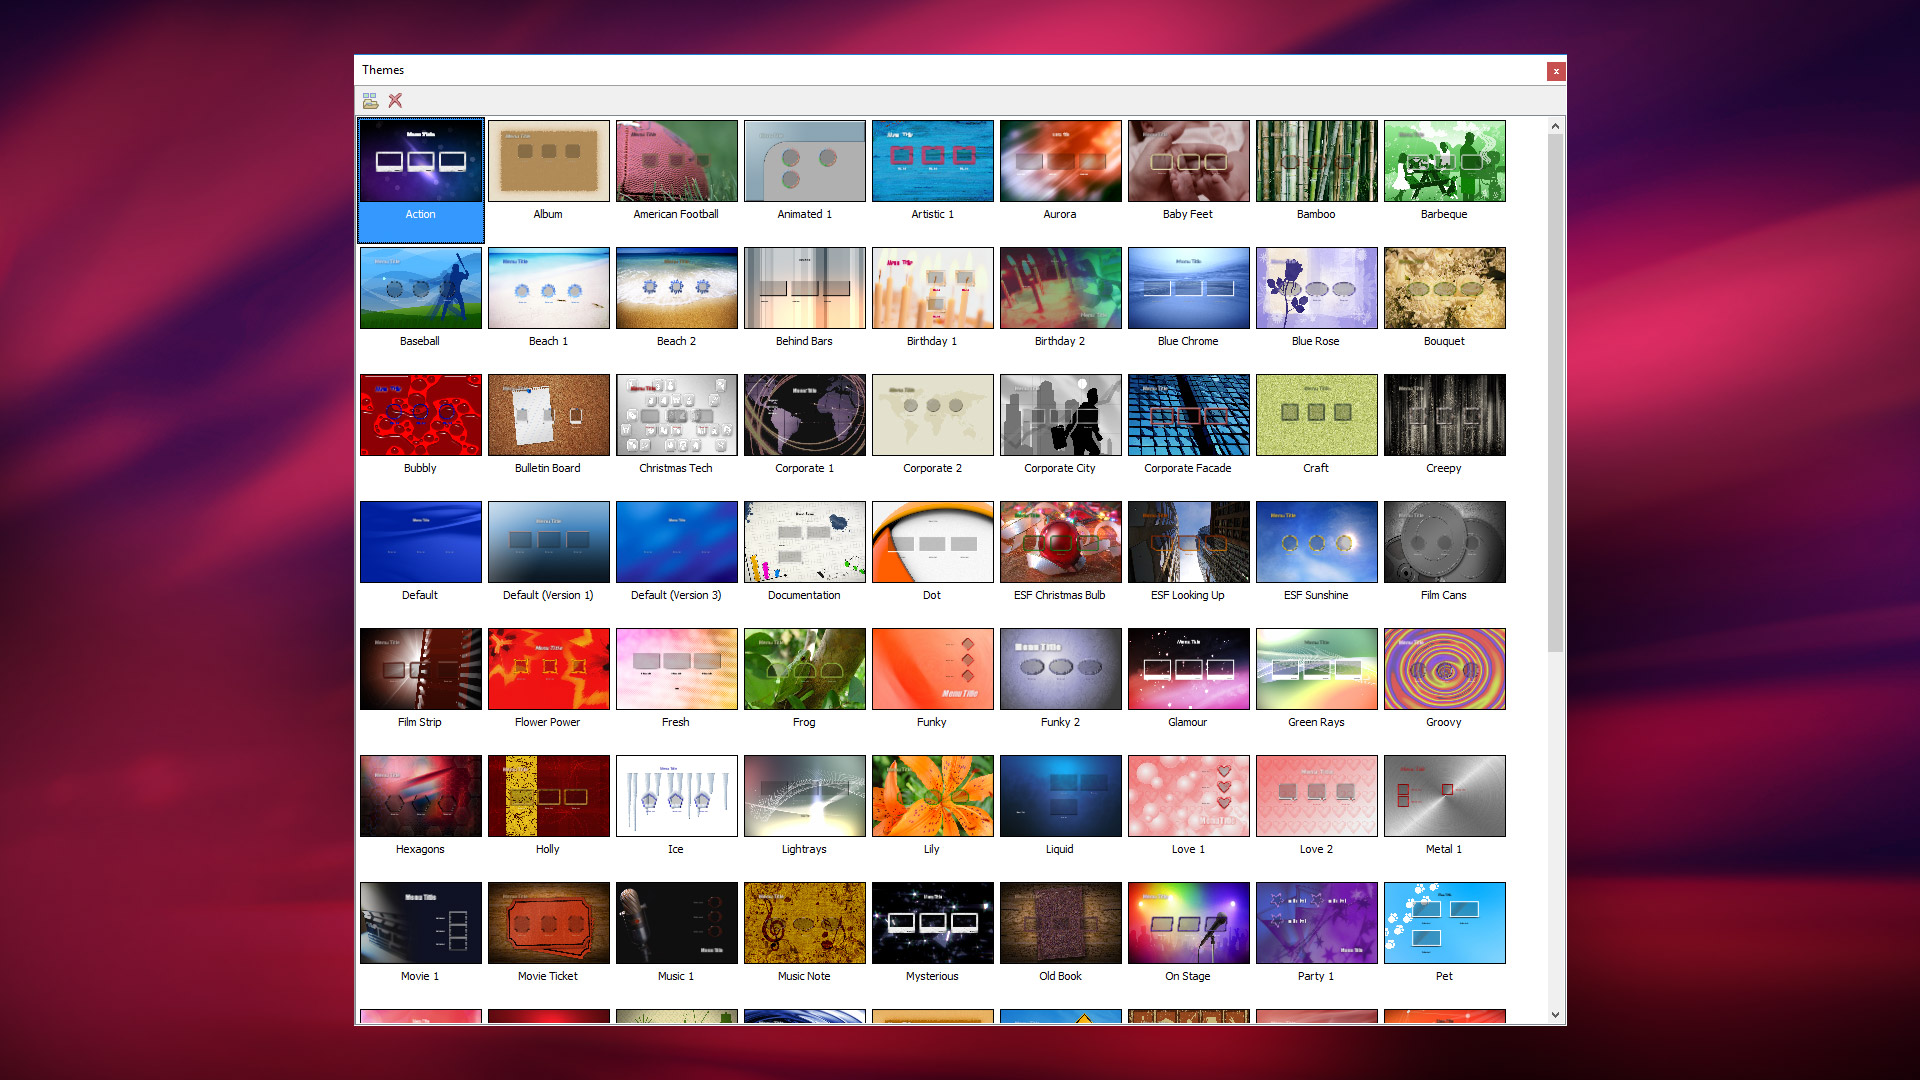This screenshot has width=1920, height=1080.
Task: Choose the Aurora theme
Action: (1060, 160)
